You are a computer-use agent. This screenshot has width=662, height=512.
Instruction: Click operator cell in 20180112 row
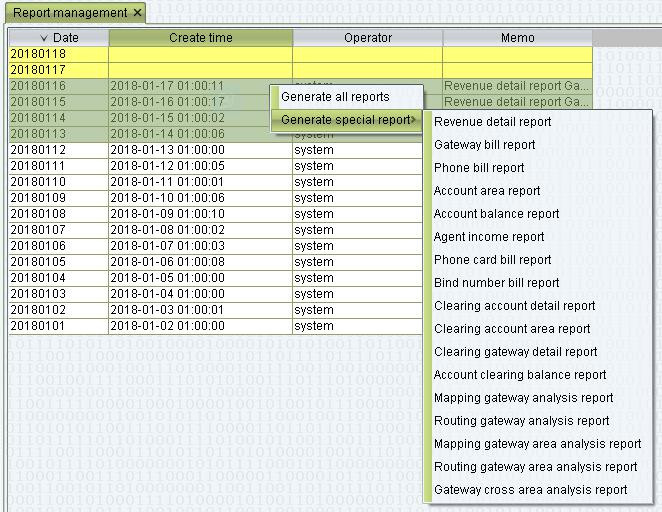[x=357, y=150]
